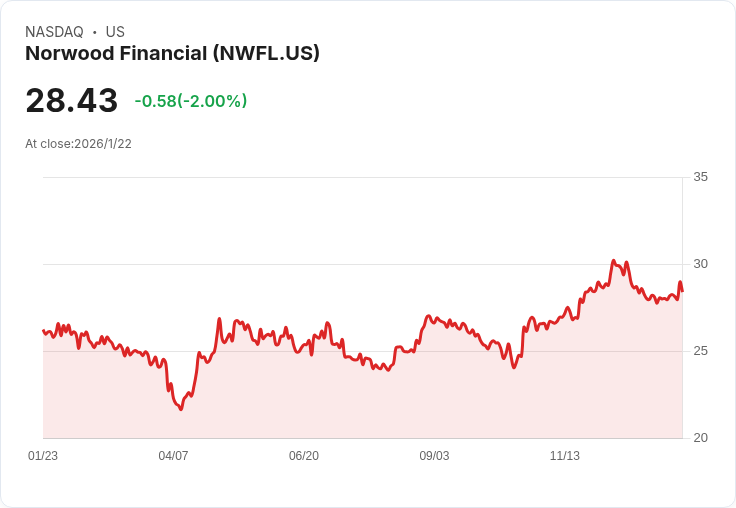Select the 04/07 date on x-axis
Screen dimensions: 736x508
[173, 456]
